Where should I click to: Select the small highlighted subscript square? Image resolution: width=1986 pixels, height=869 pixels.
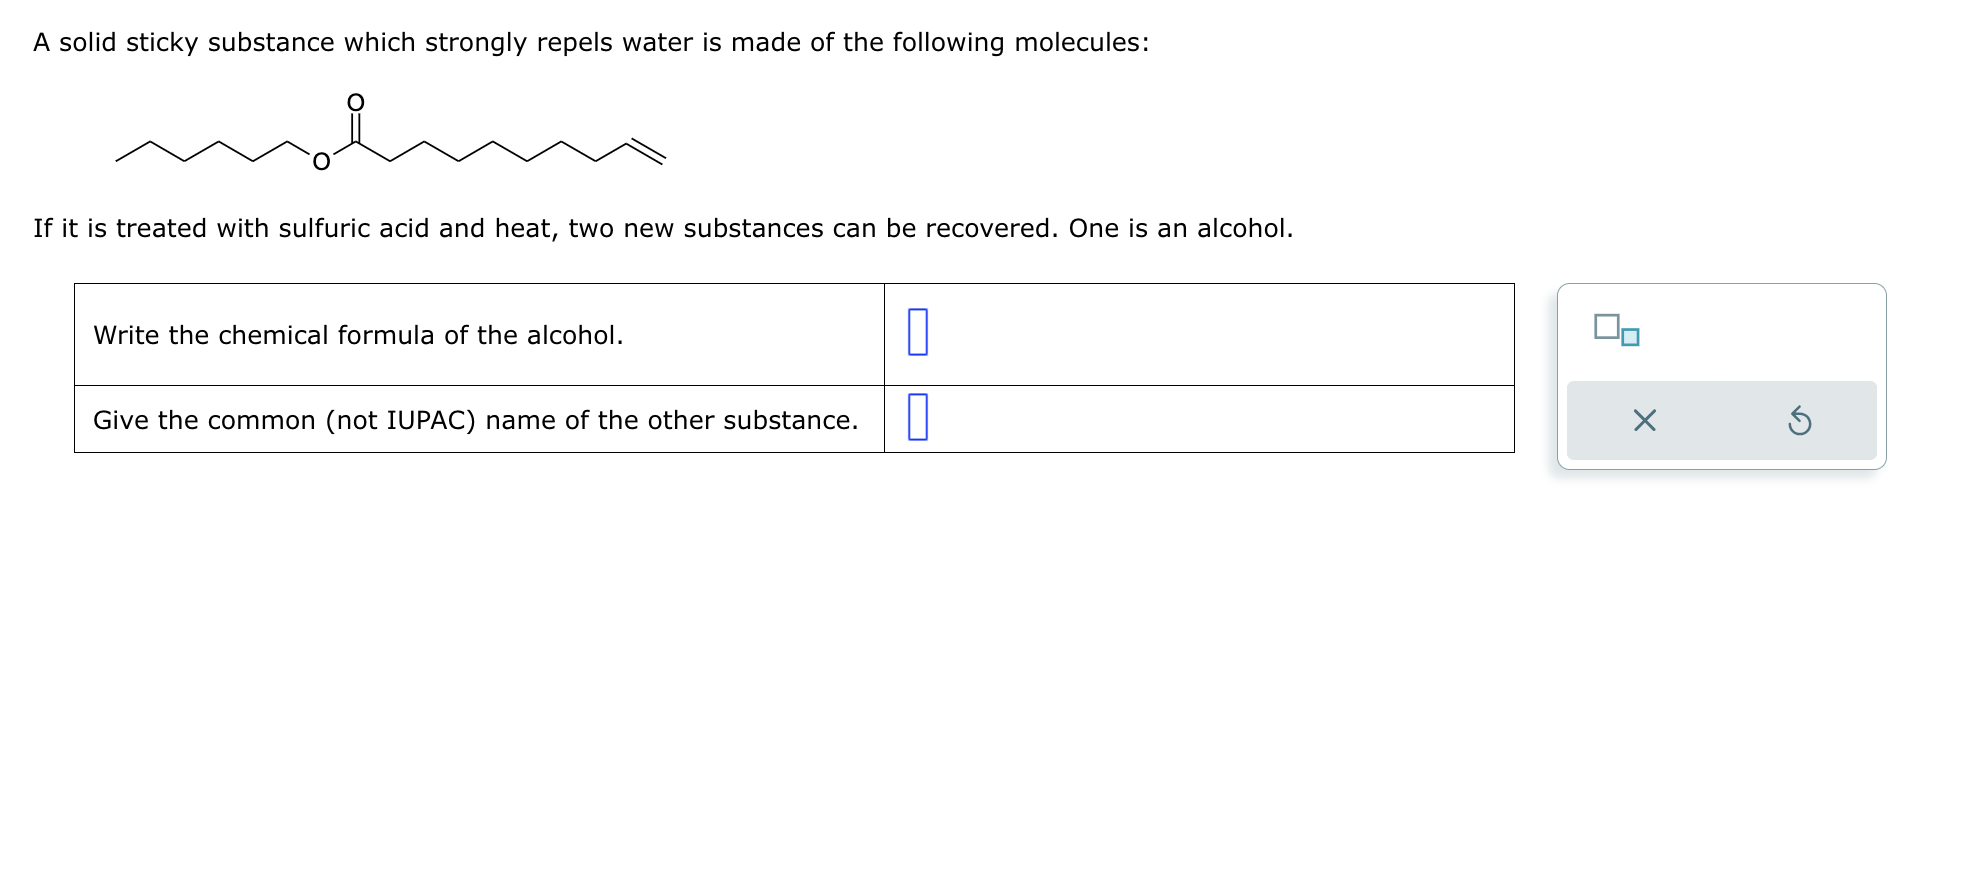tap(1631, 339)
